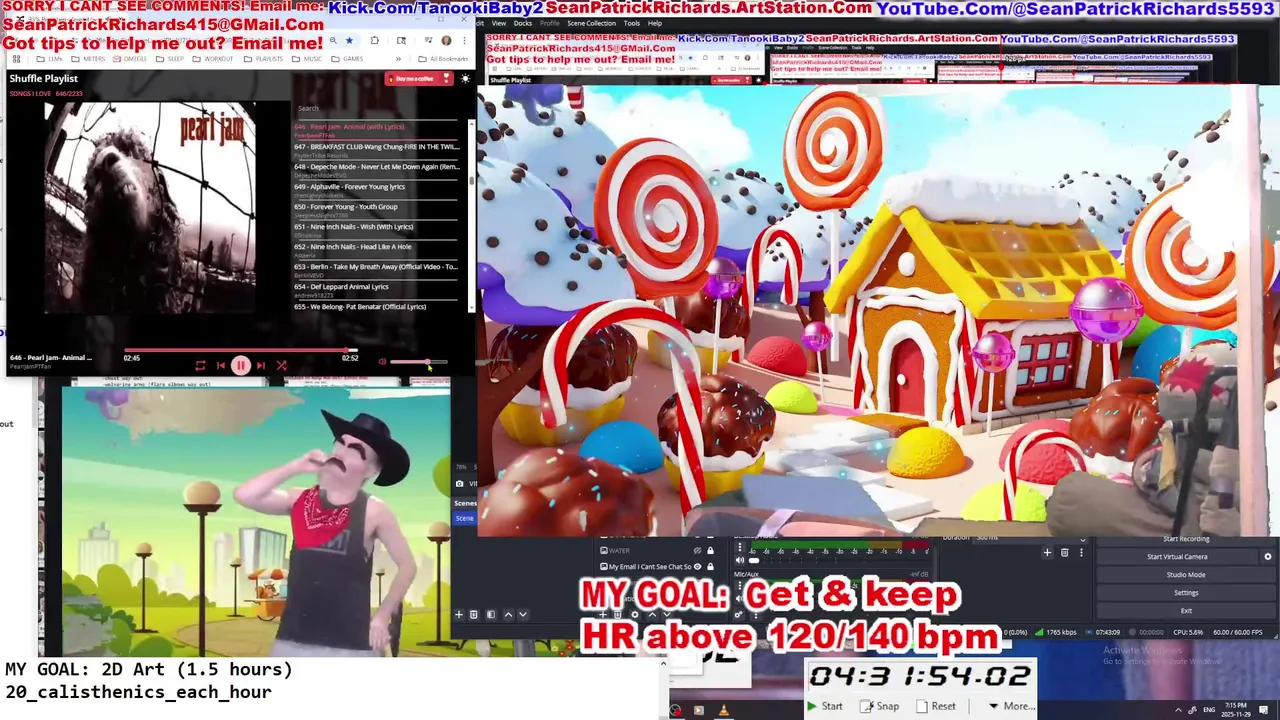This screenshot has width=1280, height=720.
Task: Toggle visibility of the WATER source
Action: [x=697, y=551]
